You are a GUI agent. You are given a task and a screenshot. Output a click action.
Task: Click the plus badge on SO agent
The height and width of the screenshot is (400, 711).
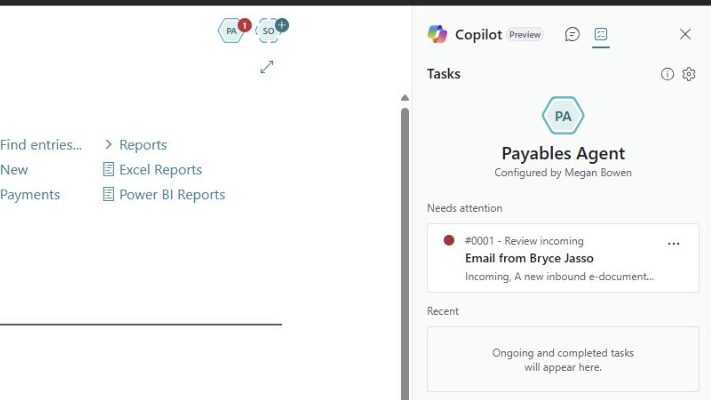[282, 25]
